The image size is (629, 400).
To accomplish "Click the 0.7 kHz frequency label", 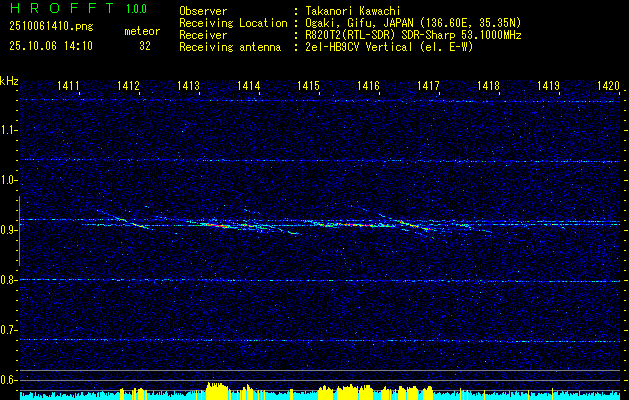I will tap(9, 330).
